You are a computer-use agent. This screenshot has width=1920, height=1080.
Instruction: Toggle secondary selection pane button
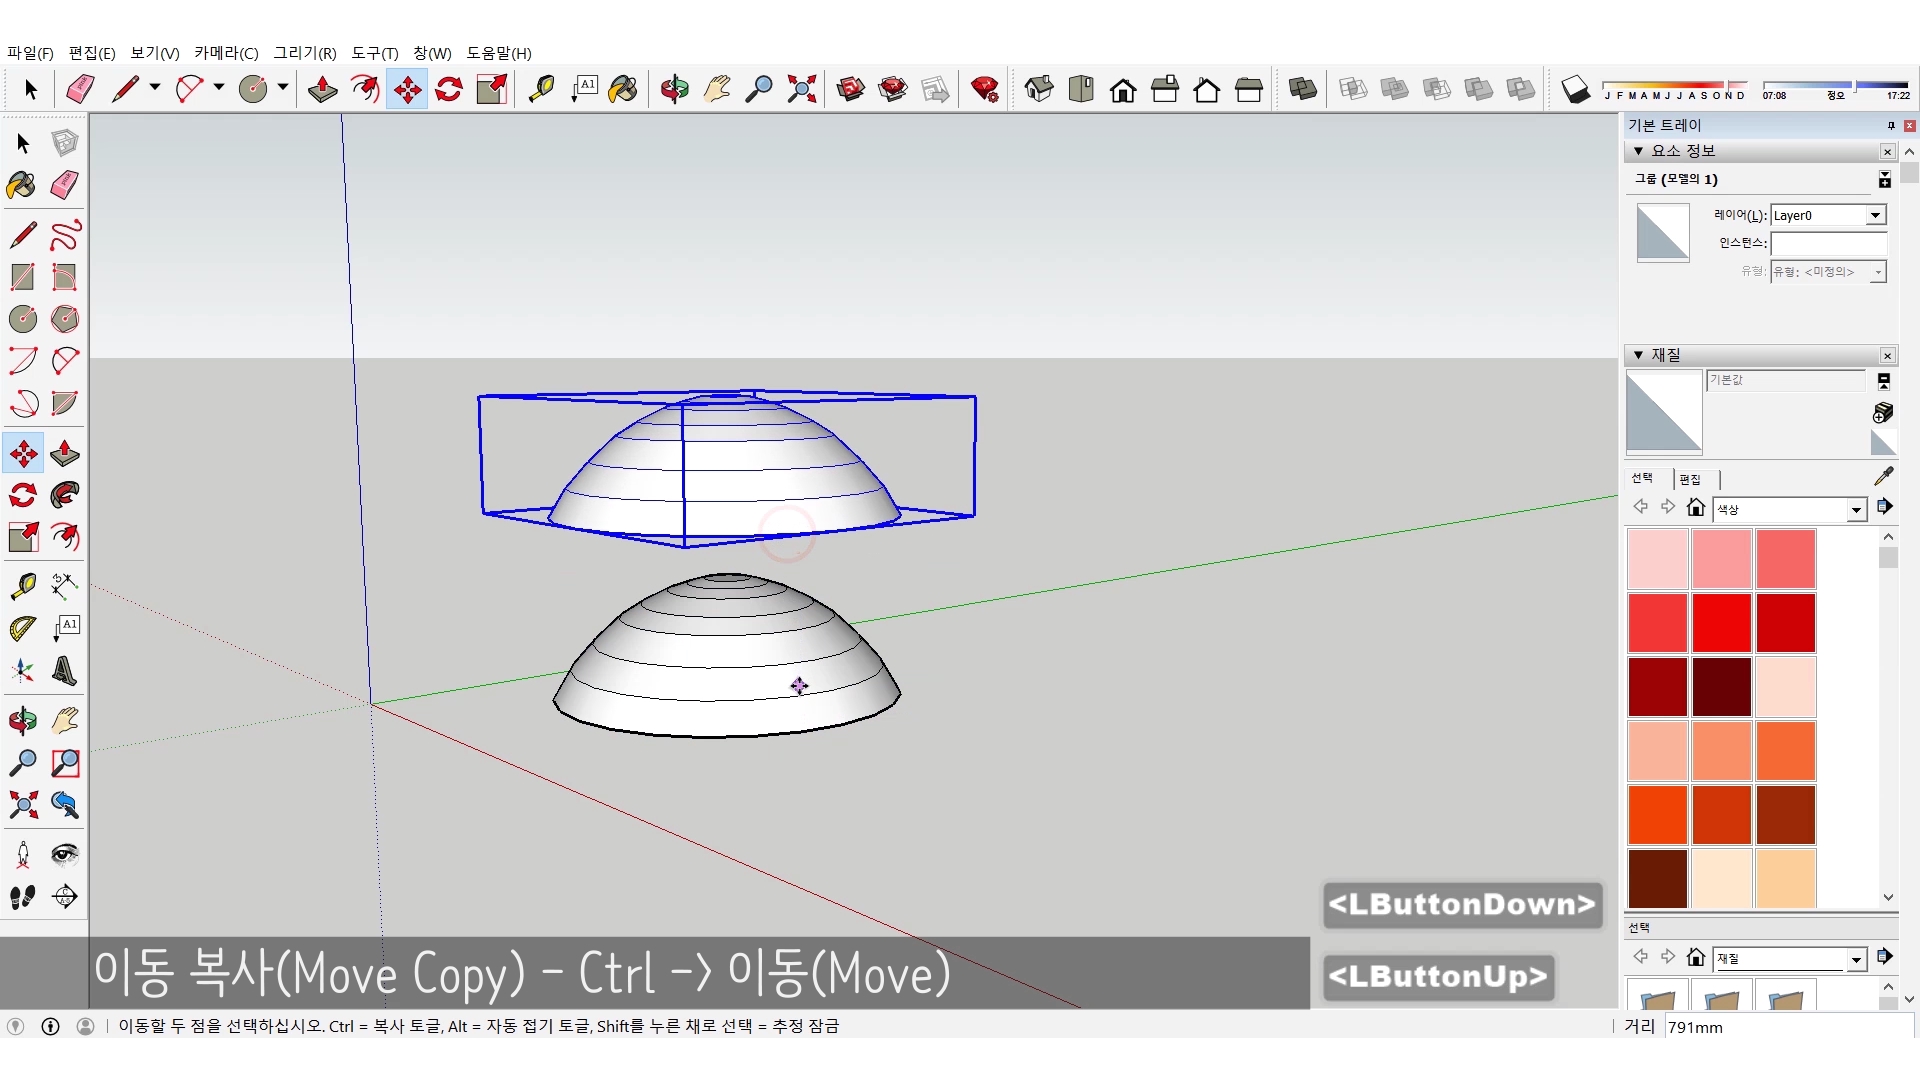[1883, 381]
